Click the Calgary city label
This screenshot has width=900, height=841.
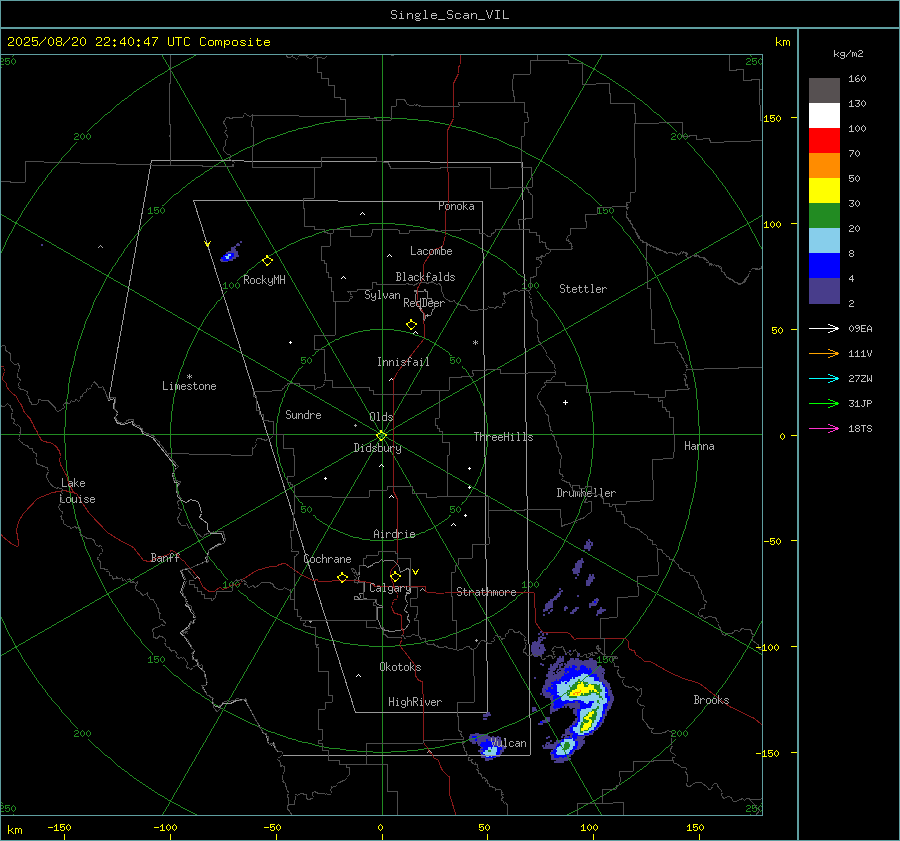tap(390, 588)
